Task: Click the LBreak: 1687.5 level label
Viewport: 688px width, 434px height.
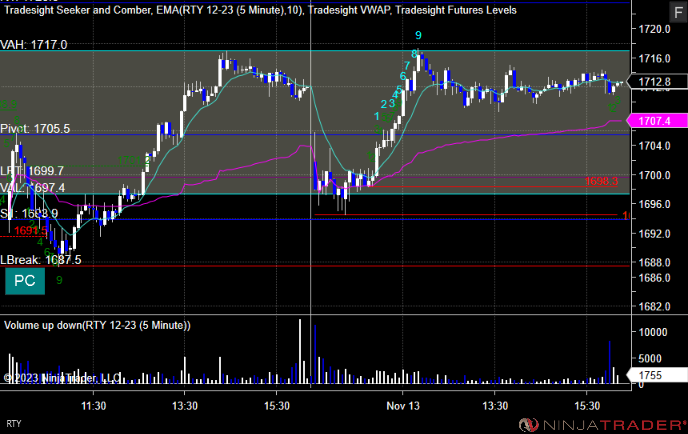Action: point(41,260)
